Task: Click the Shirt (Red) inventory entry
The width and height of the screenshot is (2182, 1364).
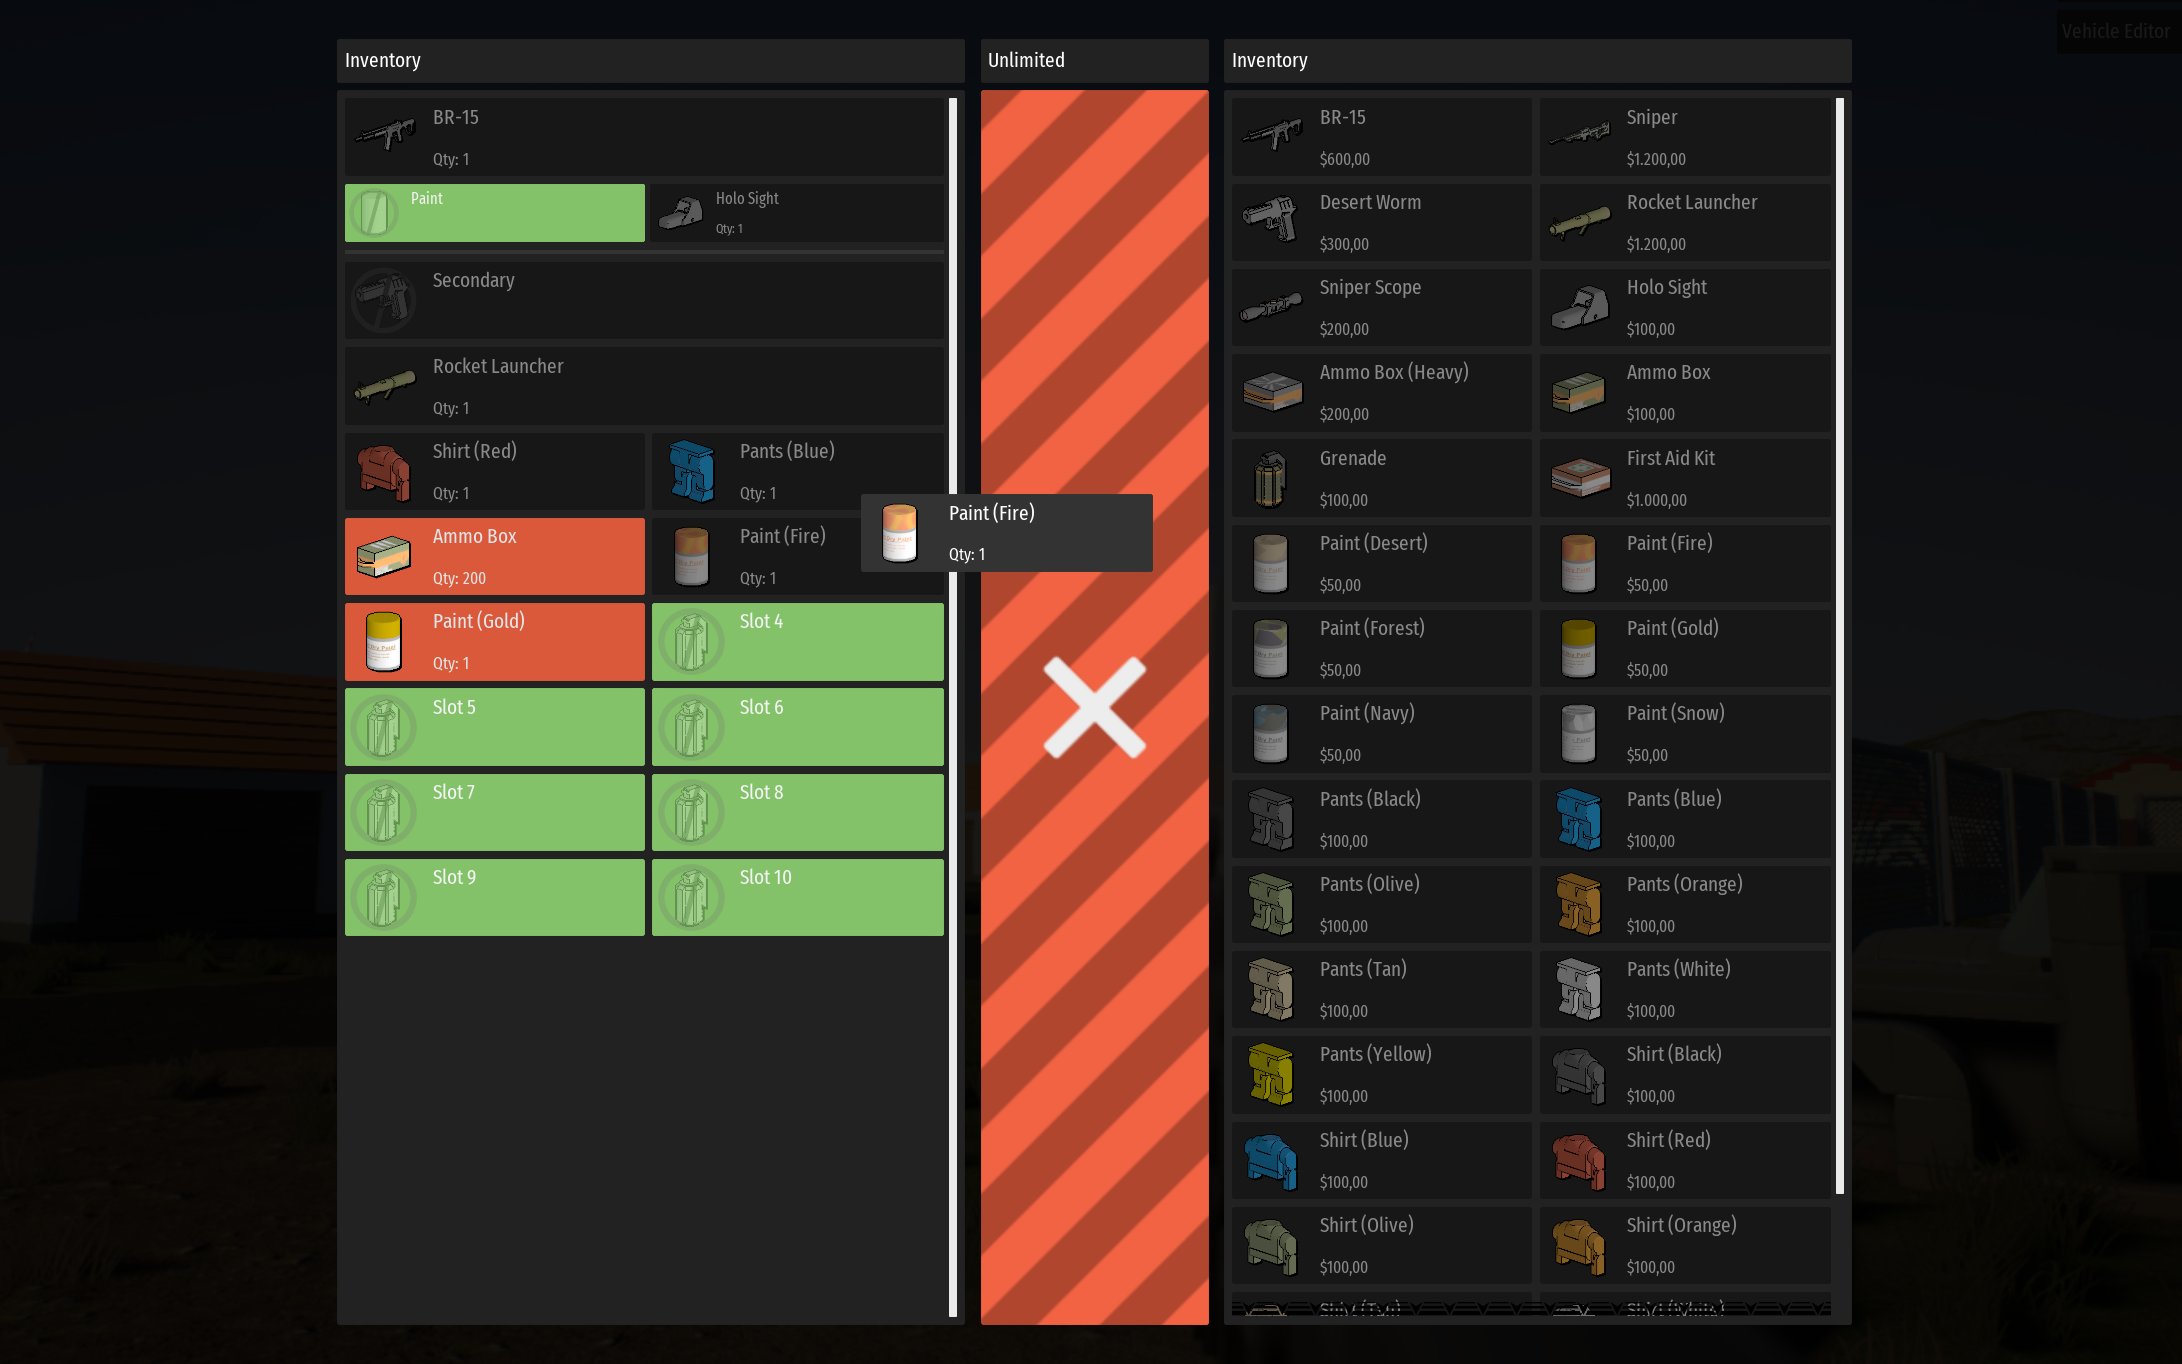Action: coord(494,471)
